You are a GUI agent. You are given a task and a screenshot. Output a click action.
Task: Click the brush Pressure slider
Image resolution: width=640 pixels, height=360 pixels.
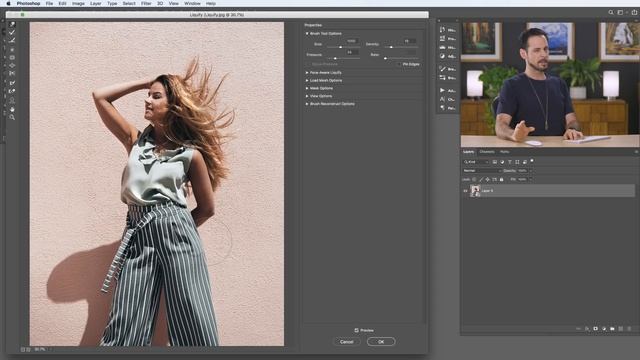coord(343,58)
